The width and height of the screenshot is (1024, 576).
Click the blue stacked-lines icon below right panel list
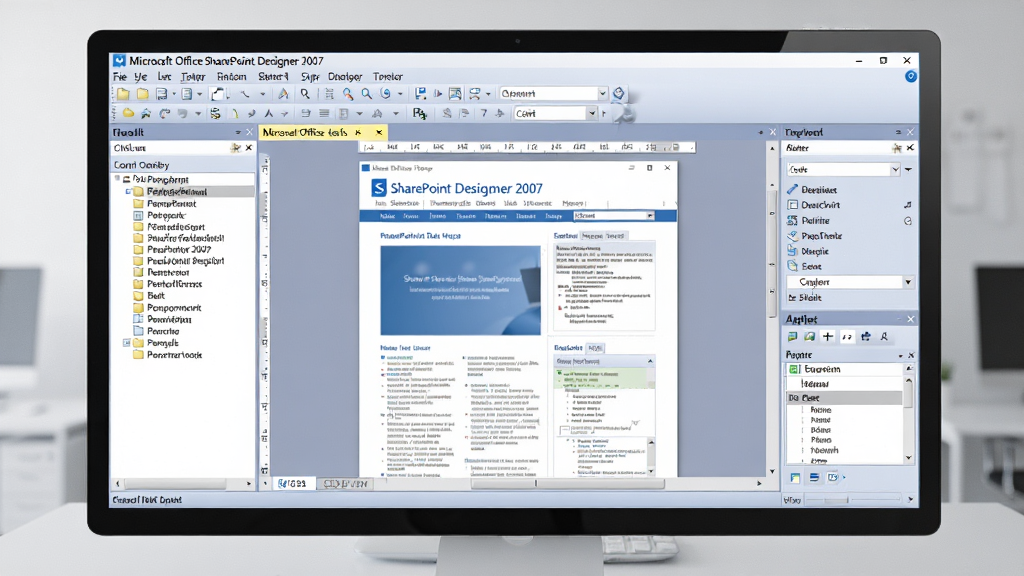coord(814,477)
